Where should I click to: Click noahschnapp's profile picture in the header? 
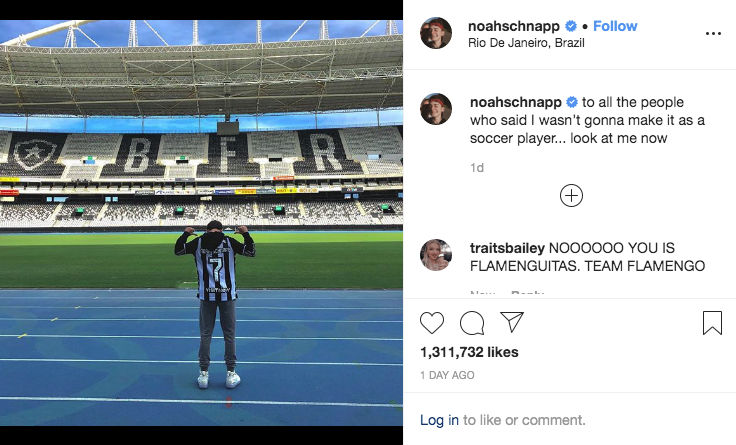(436, 33)
